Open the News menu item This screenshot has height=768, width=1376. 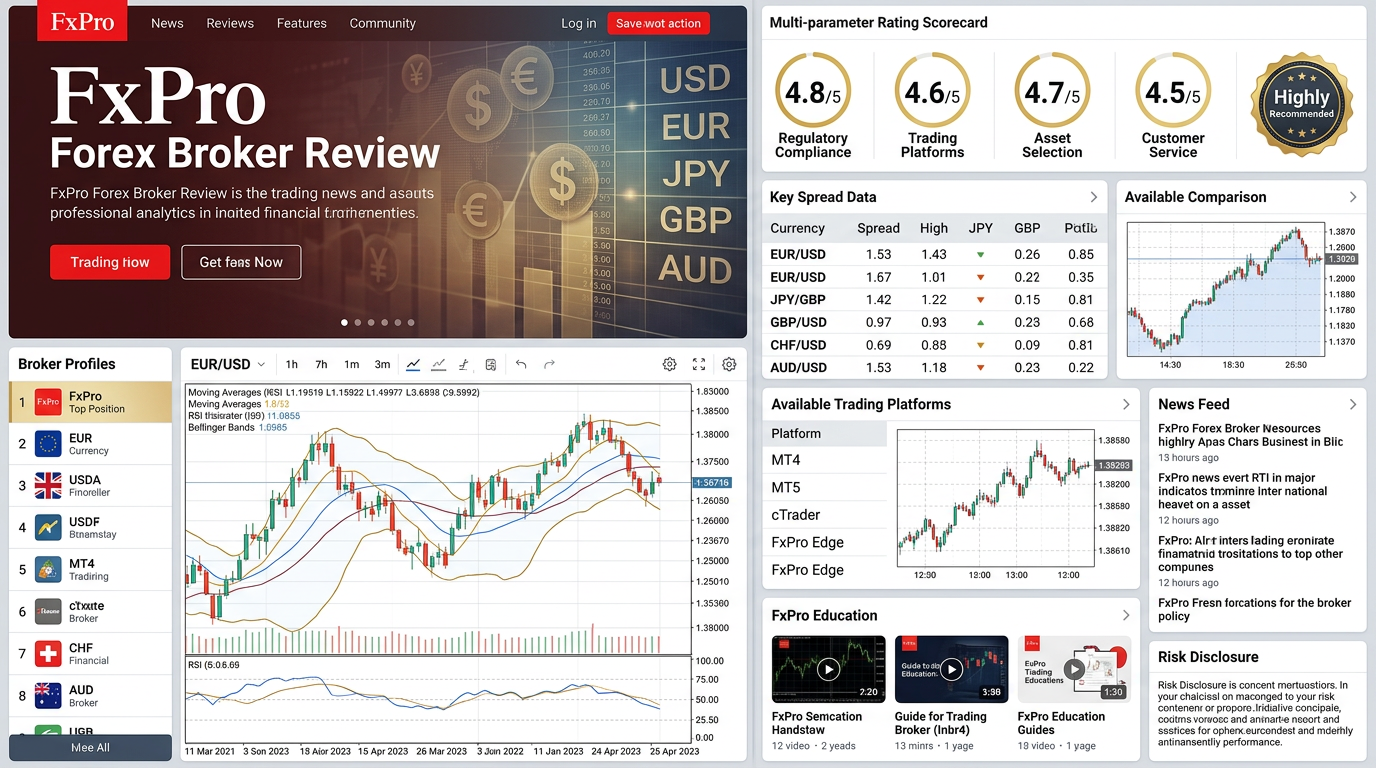pos(167,23)
